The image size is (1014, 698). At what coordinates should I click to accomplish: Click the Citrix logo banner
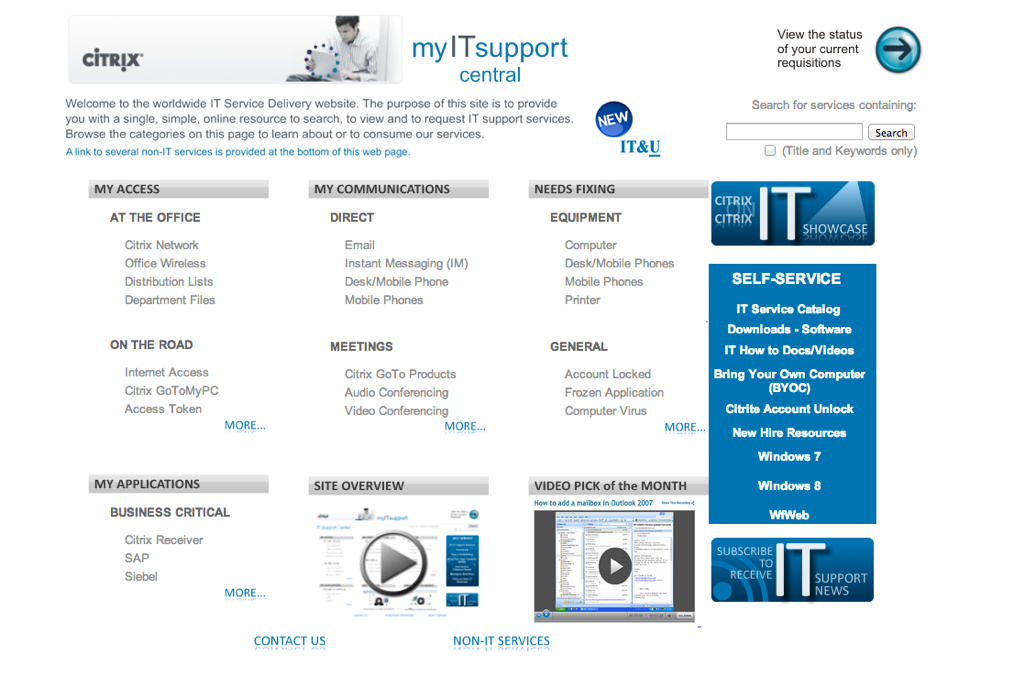[234, 50]
